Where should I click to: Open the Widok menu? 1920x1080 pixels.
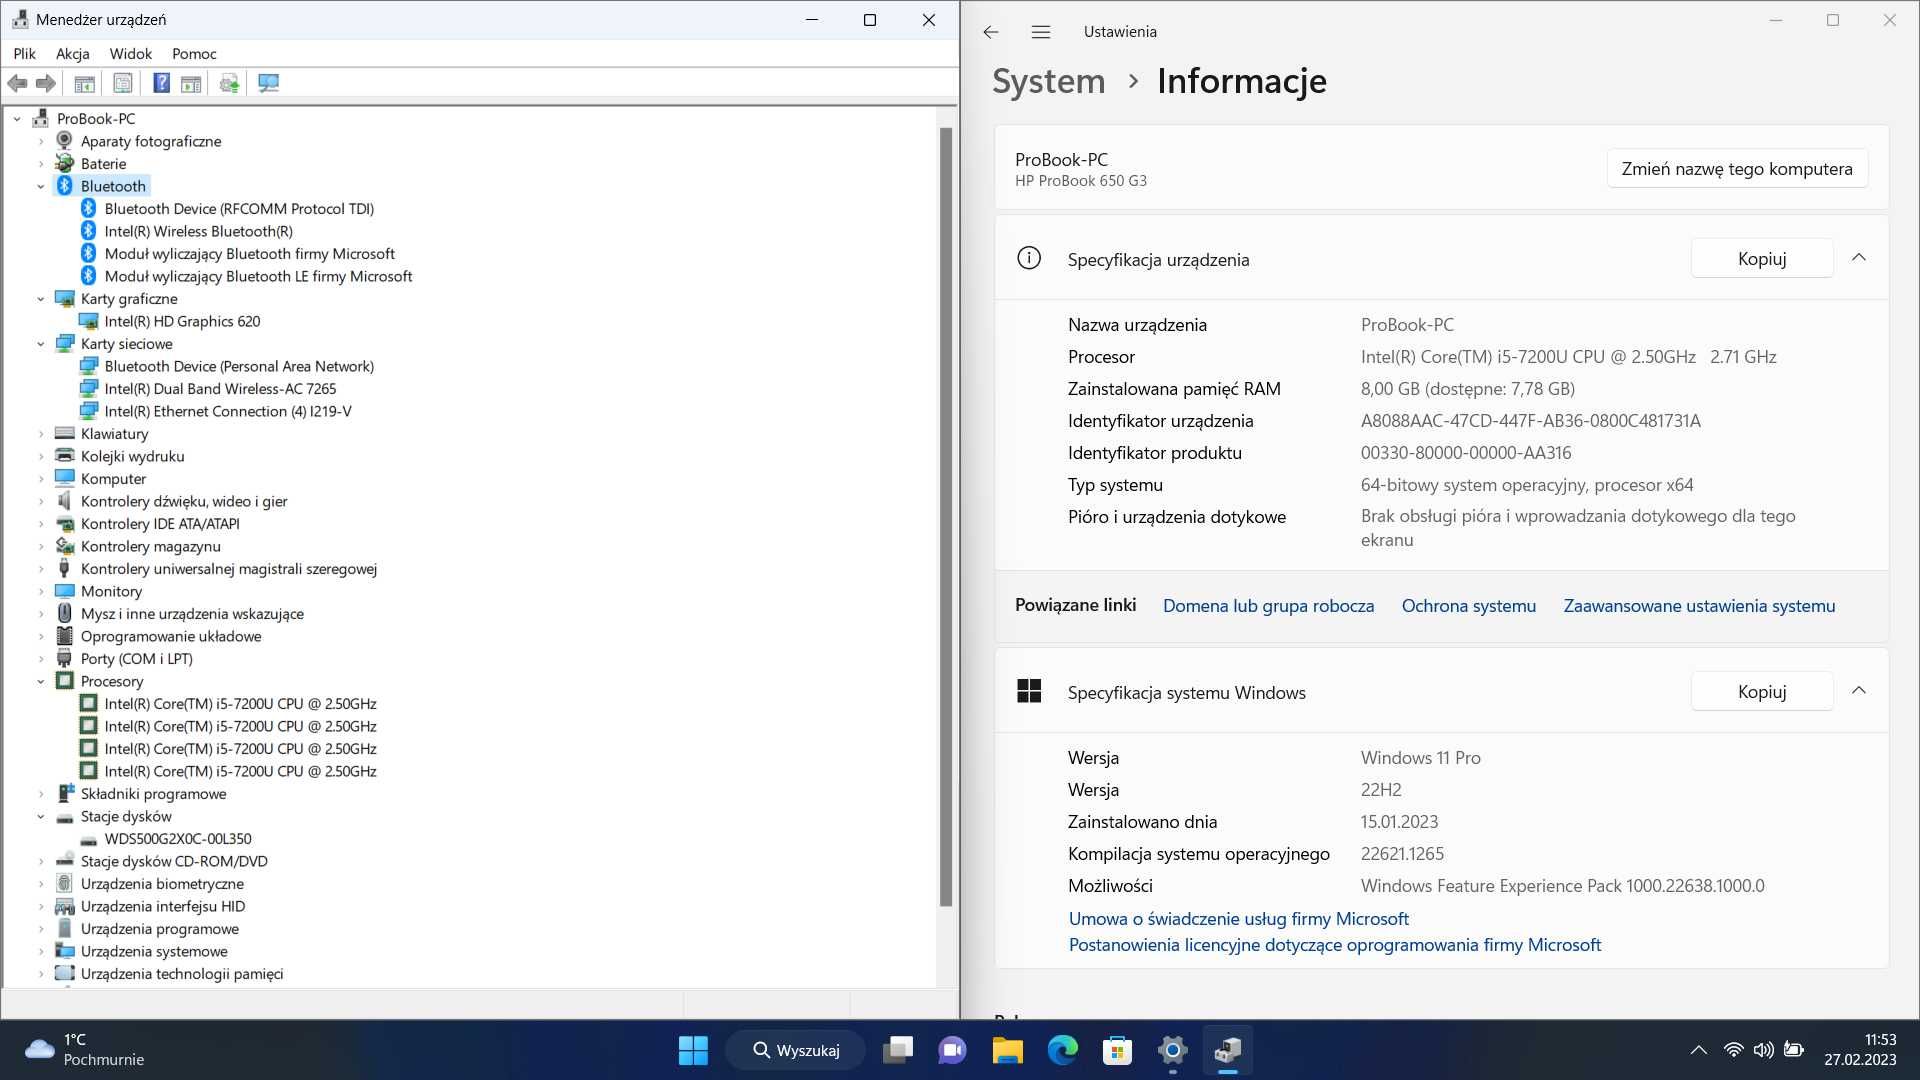click(x=131, y=54)
